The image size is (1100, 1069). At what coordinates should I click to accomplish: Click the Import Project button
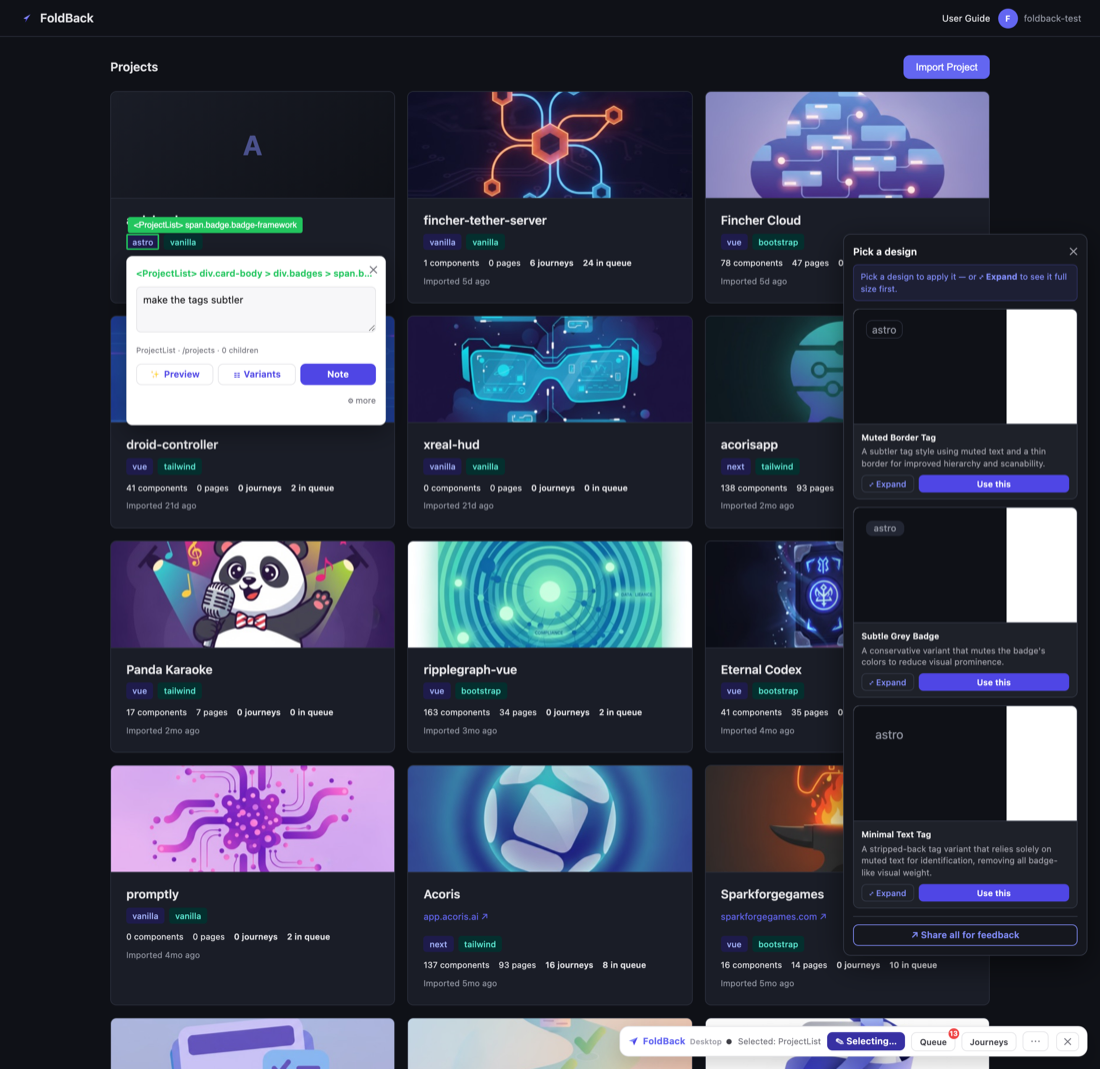946,67
